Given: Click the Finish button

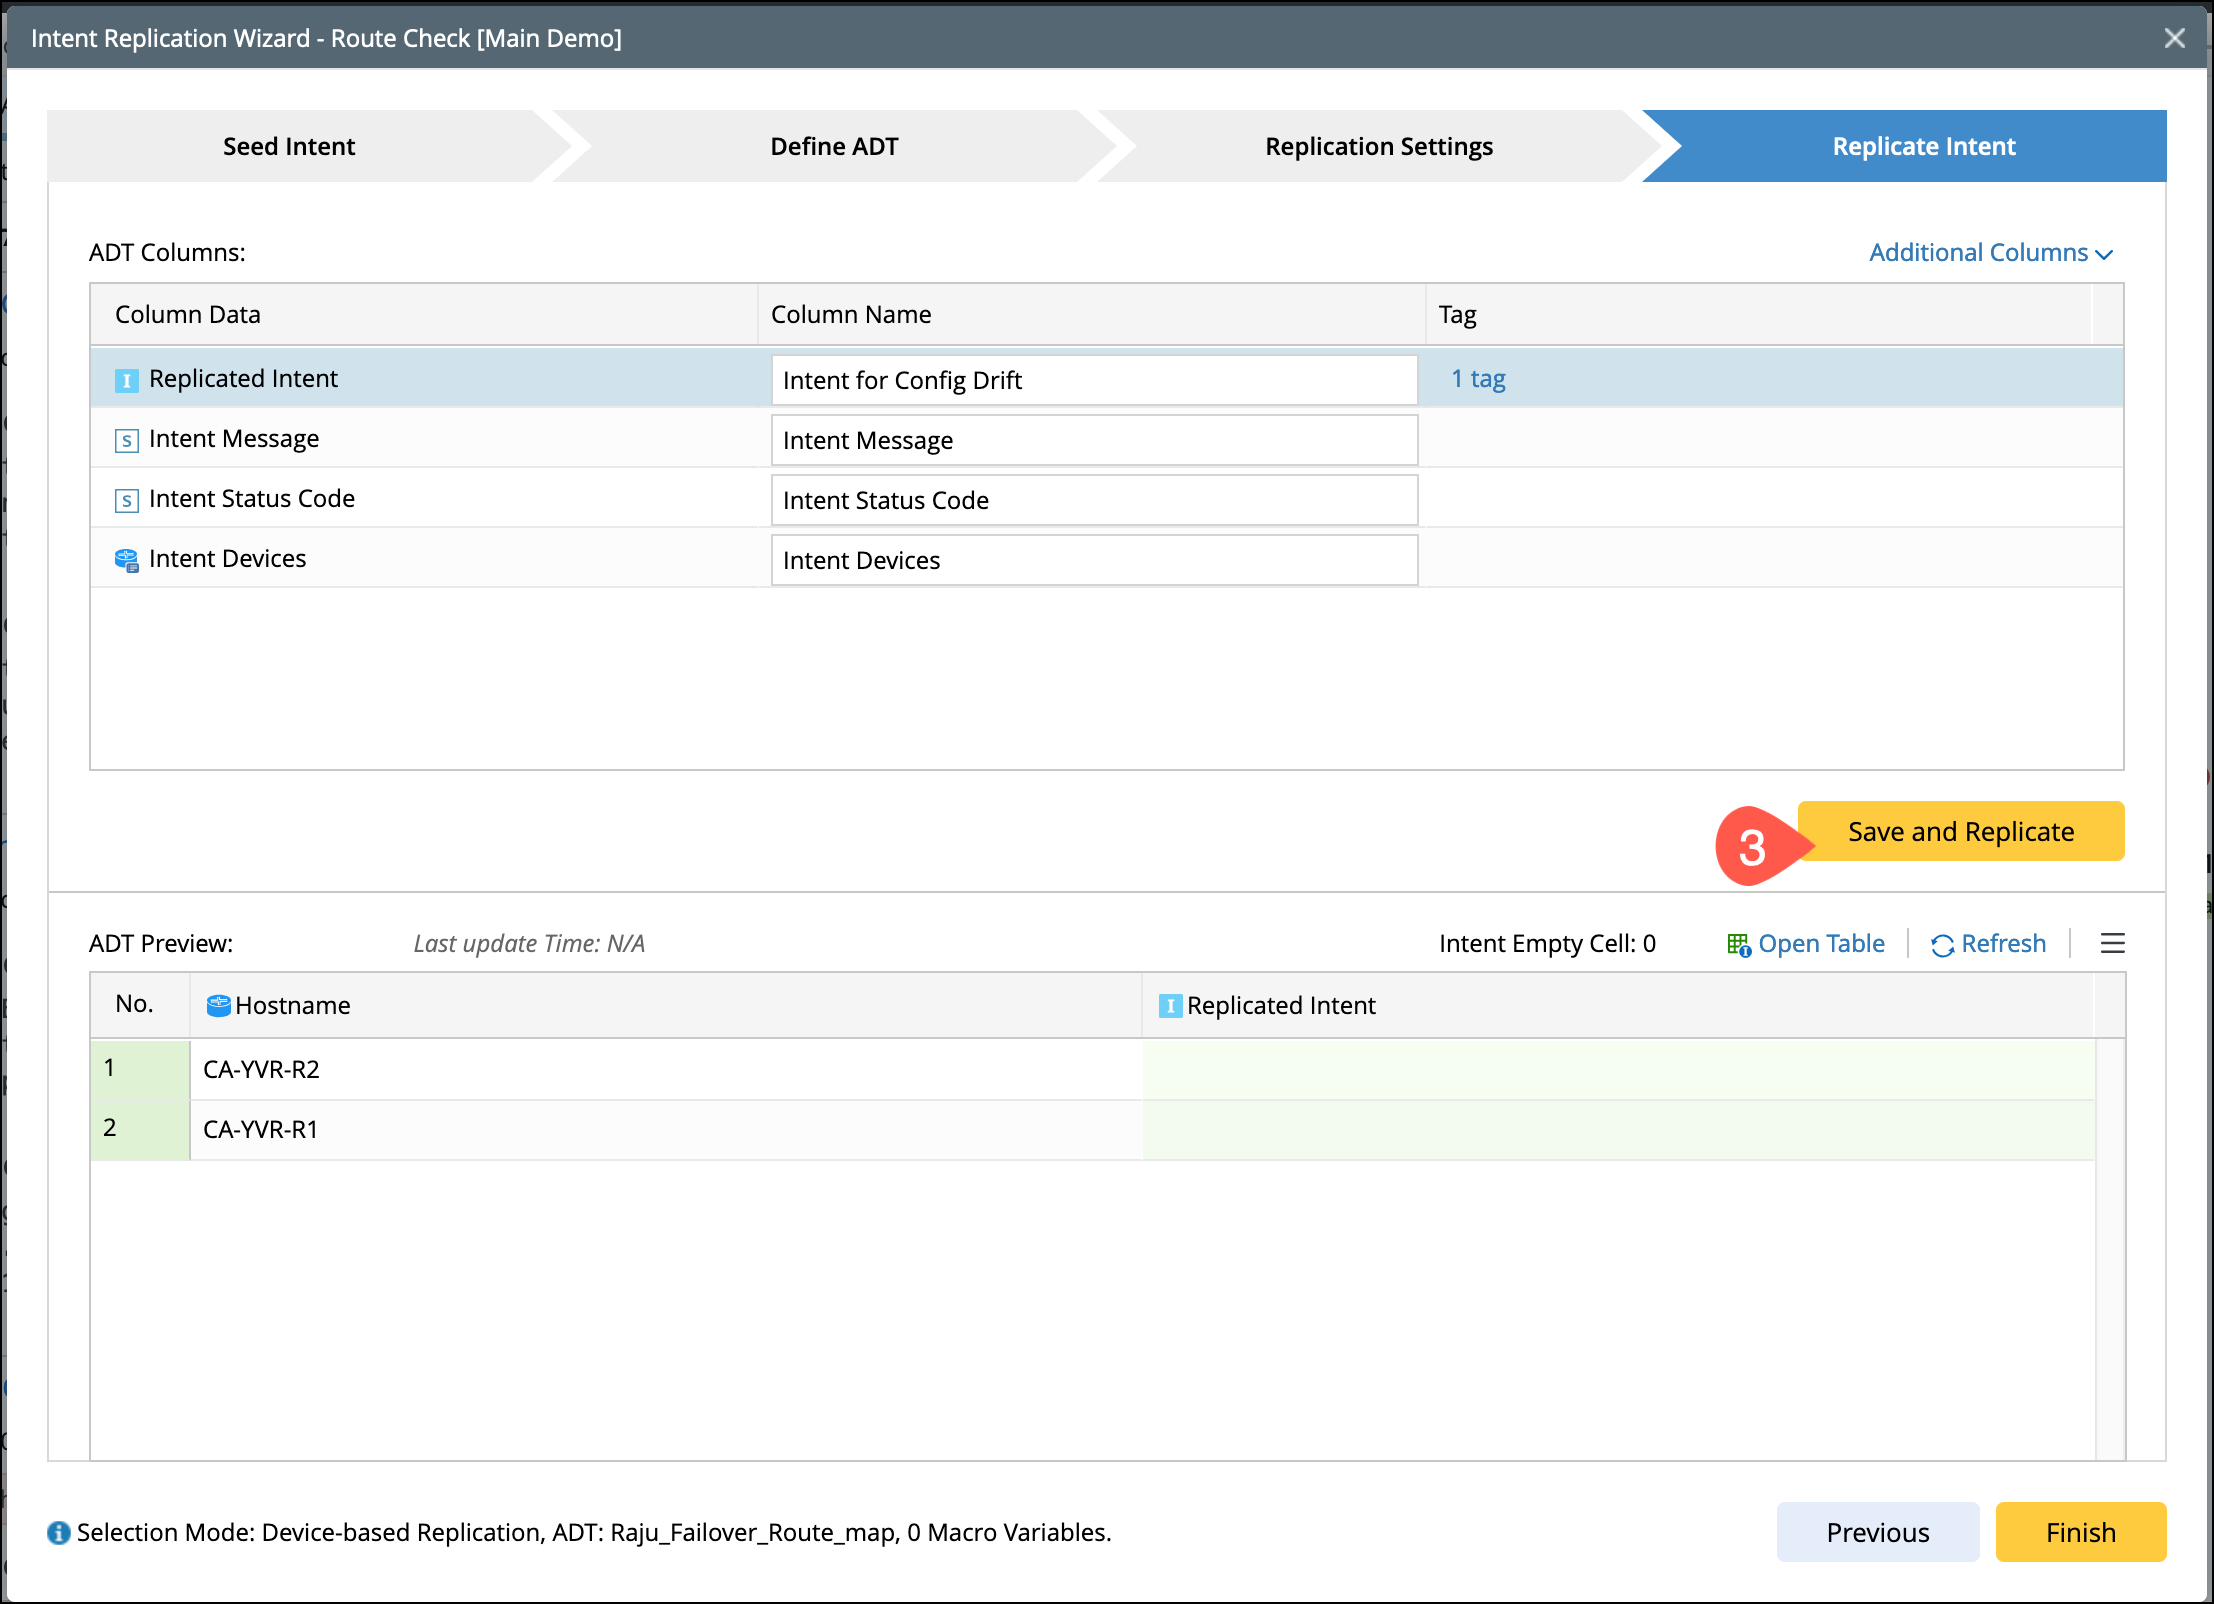Looking at the screenshot, I should coord(2080,1532).
